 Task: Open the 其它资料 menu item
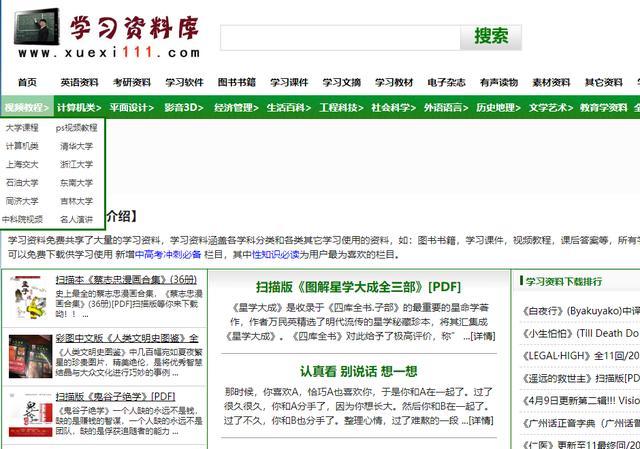tap(604, 82)
